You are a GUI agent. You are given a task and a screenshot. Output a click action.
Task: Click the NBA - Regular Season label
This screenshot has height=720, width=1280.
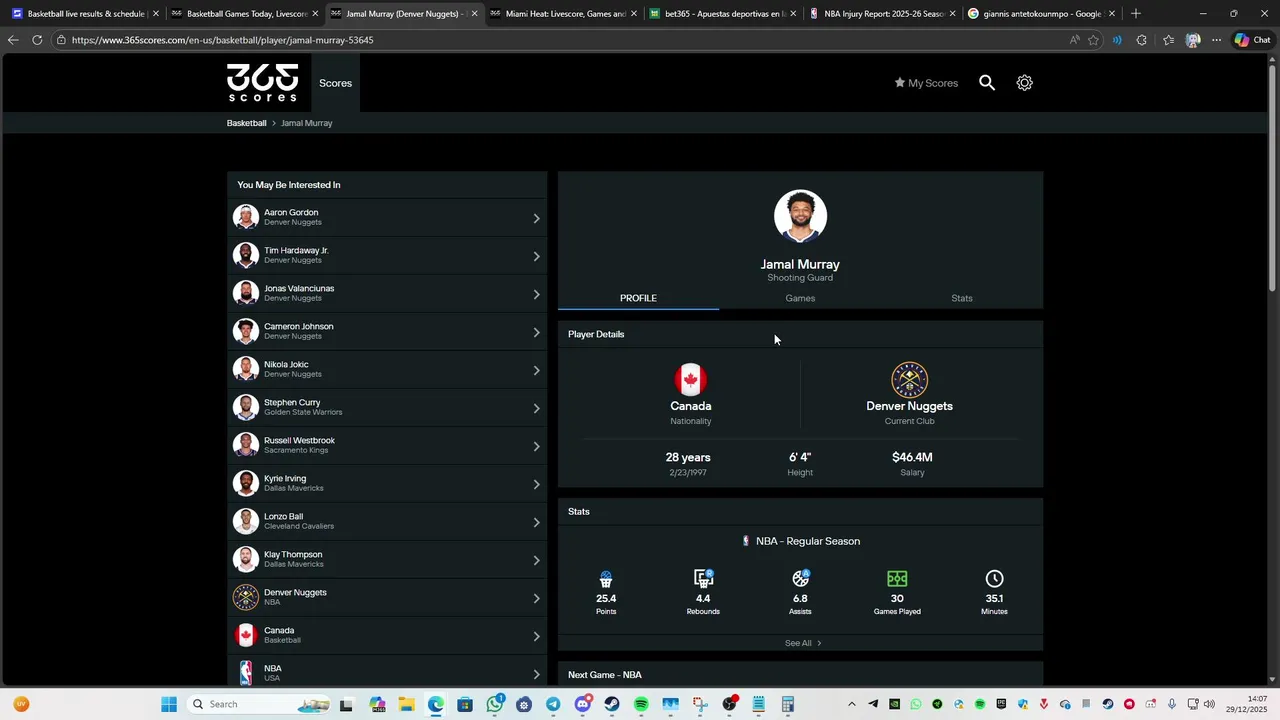tap(808, 541)
